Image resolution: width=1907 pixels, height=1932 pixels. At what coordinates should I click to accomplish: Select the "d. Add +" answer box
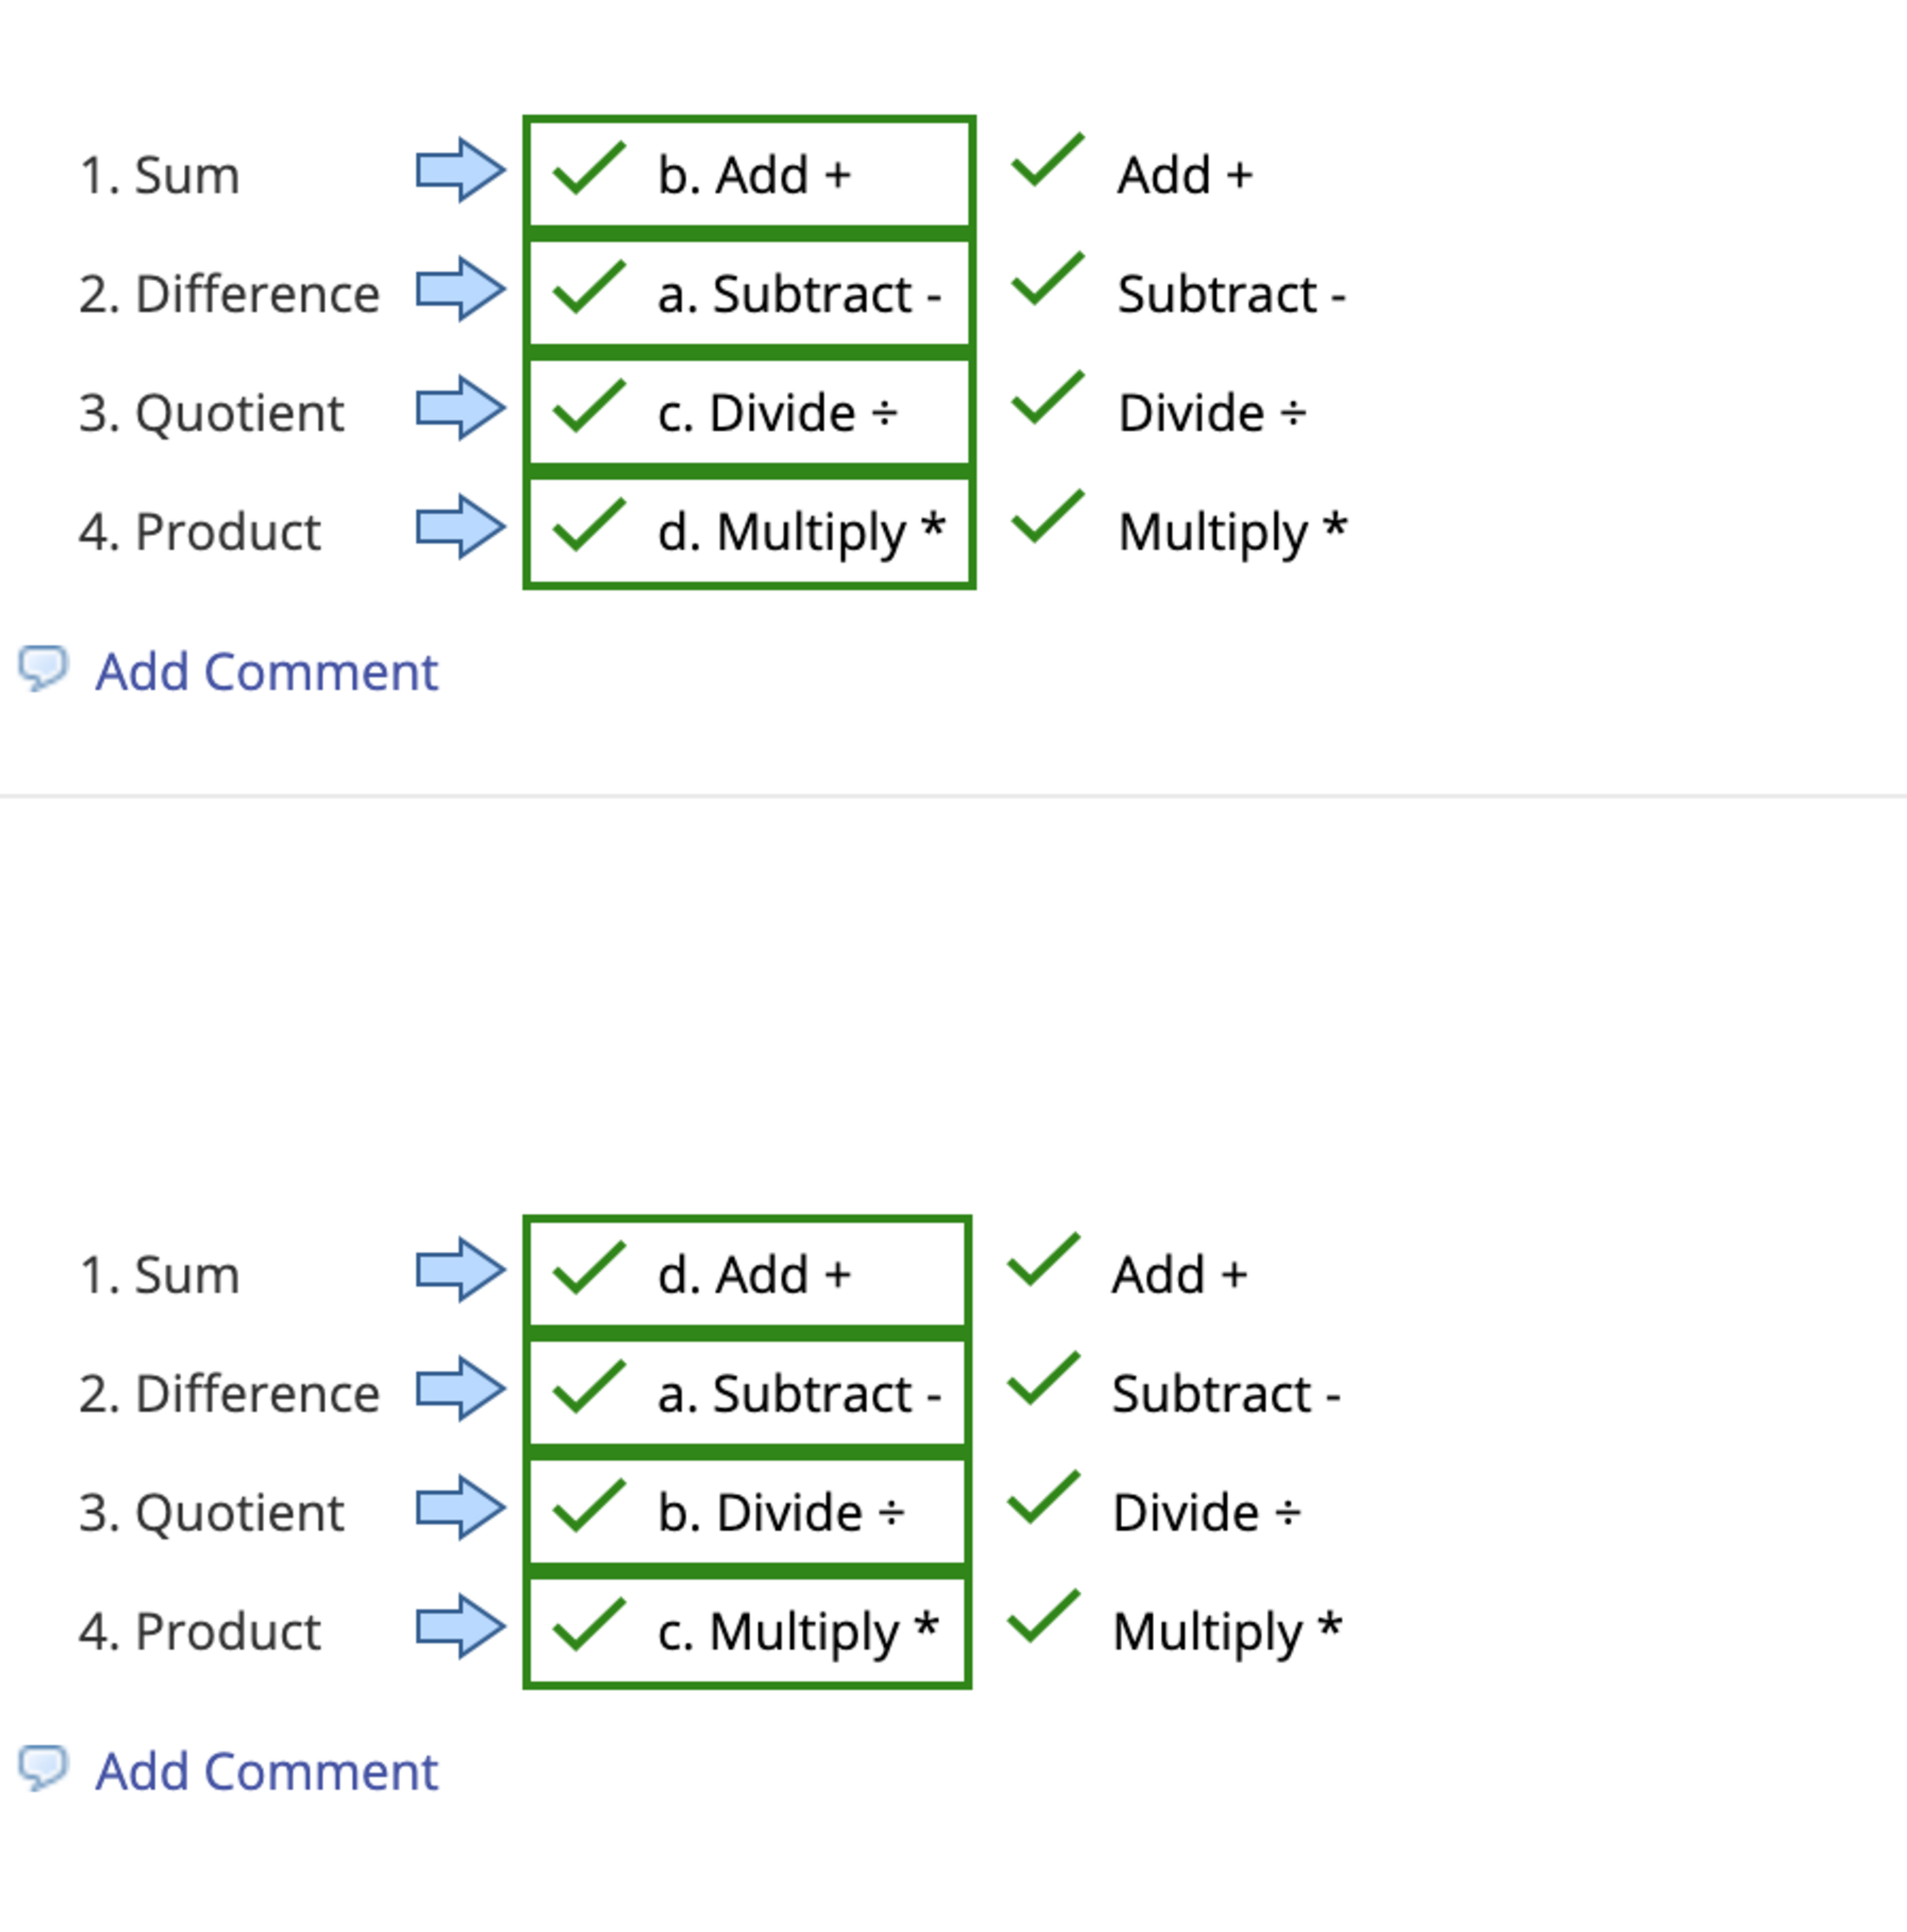[x=749, y=1274]
